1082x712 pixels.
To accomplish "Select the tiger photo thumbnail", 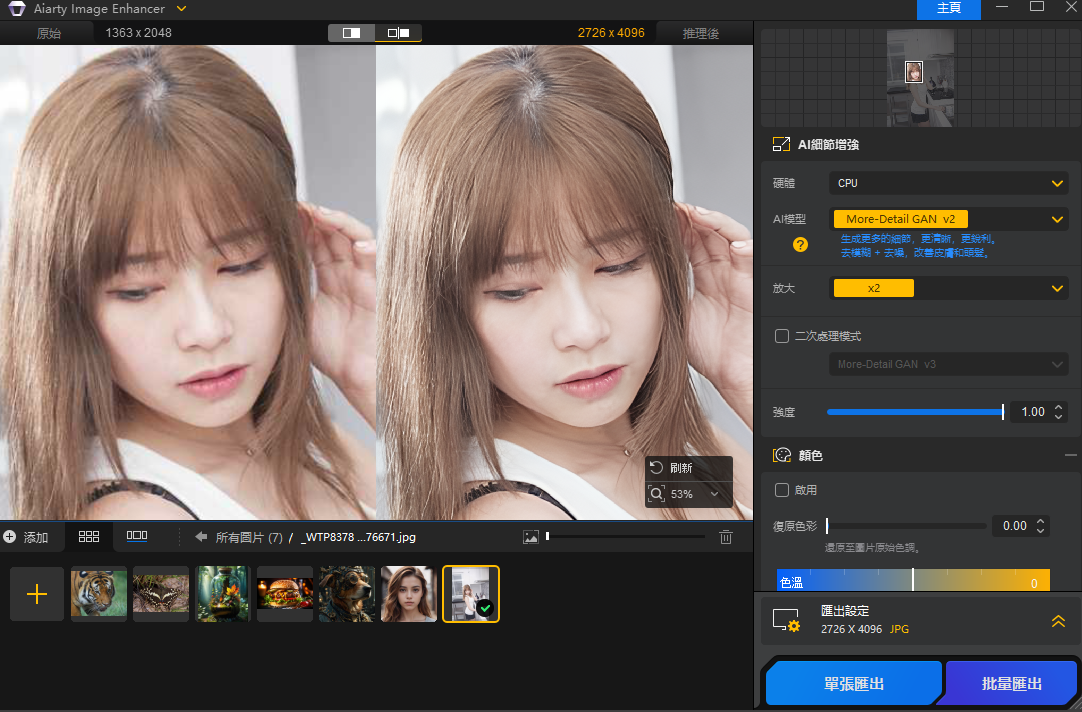I will pos(98,593).
